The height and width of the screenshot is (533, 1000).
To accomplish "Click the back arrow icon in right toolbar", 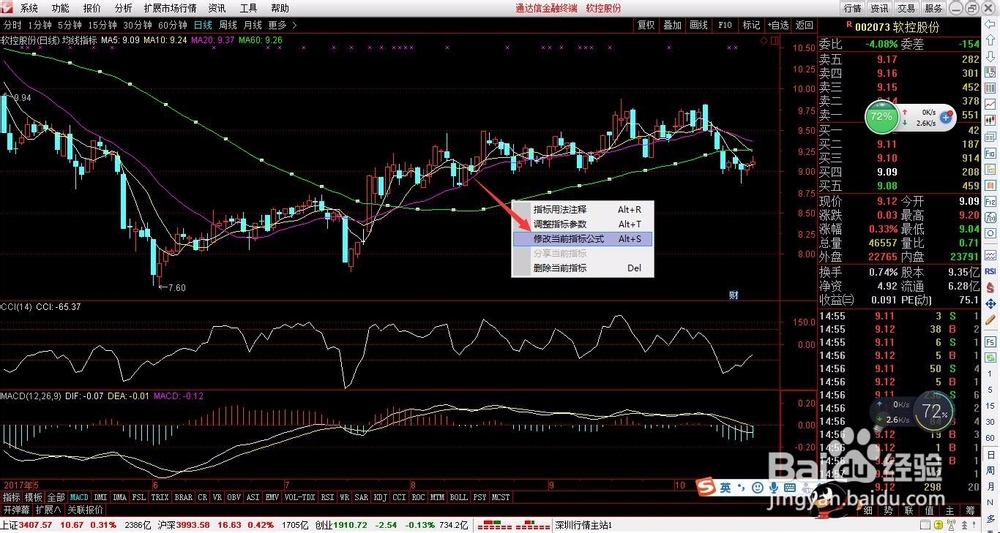I will (x=990, y=24).
